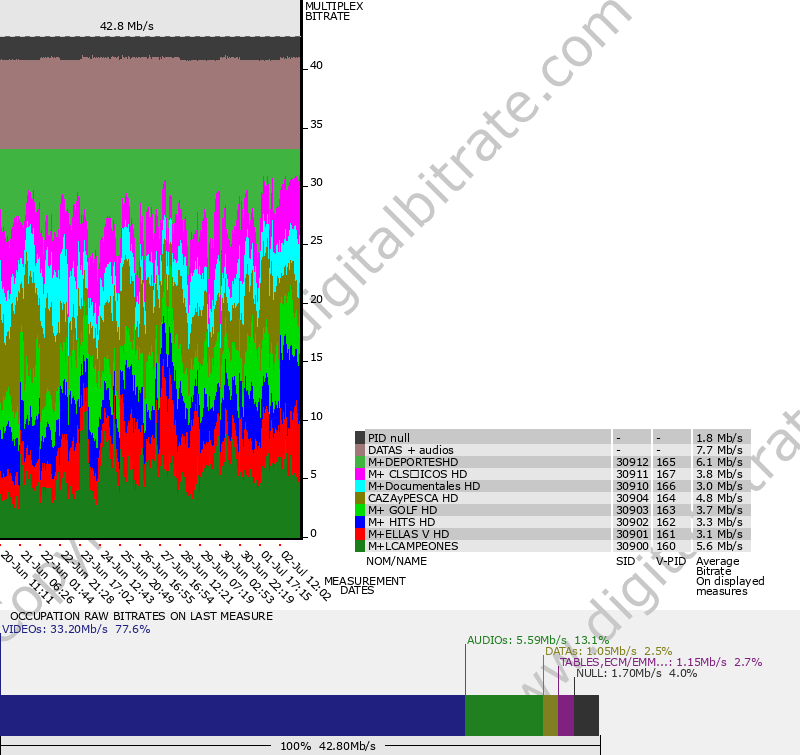Click the 7.7 Mb/s average bitrate value
This screenshot has width=800, height=755.
719,450
